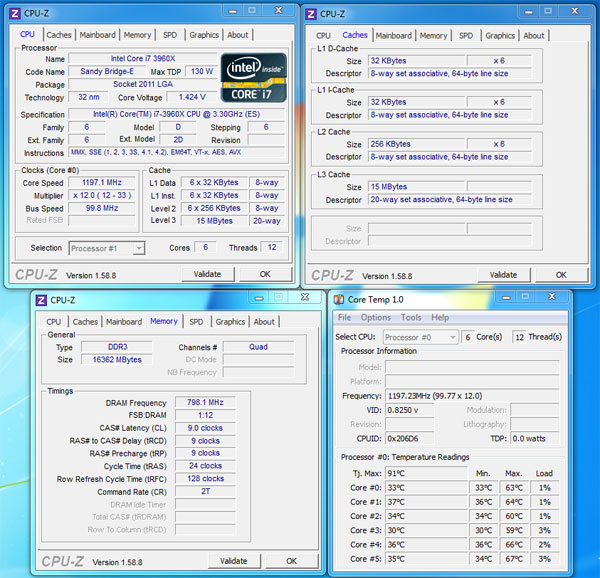Click the Specification field 'i7-3960X CPU @ 3.30GHz (ES)'
The width and height of the screenshot is (600, 578).
pos(176,114)
